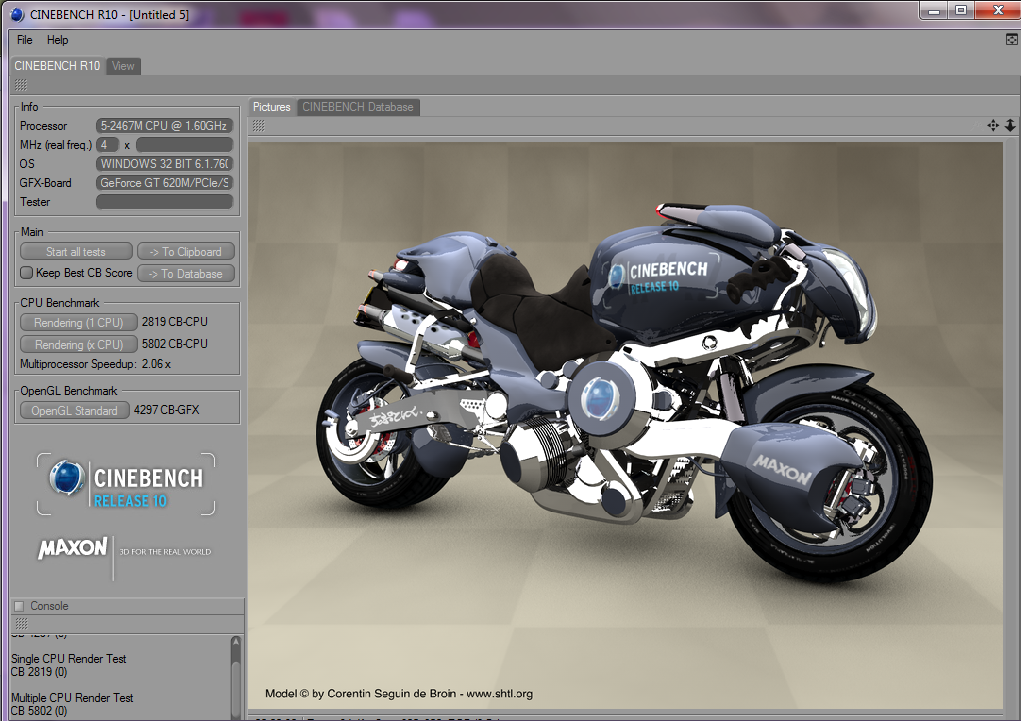
Task: Toggle the Console checkbox
Action: [x=19, y=606]
